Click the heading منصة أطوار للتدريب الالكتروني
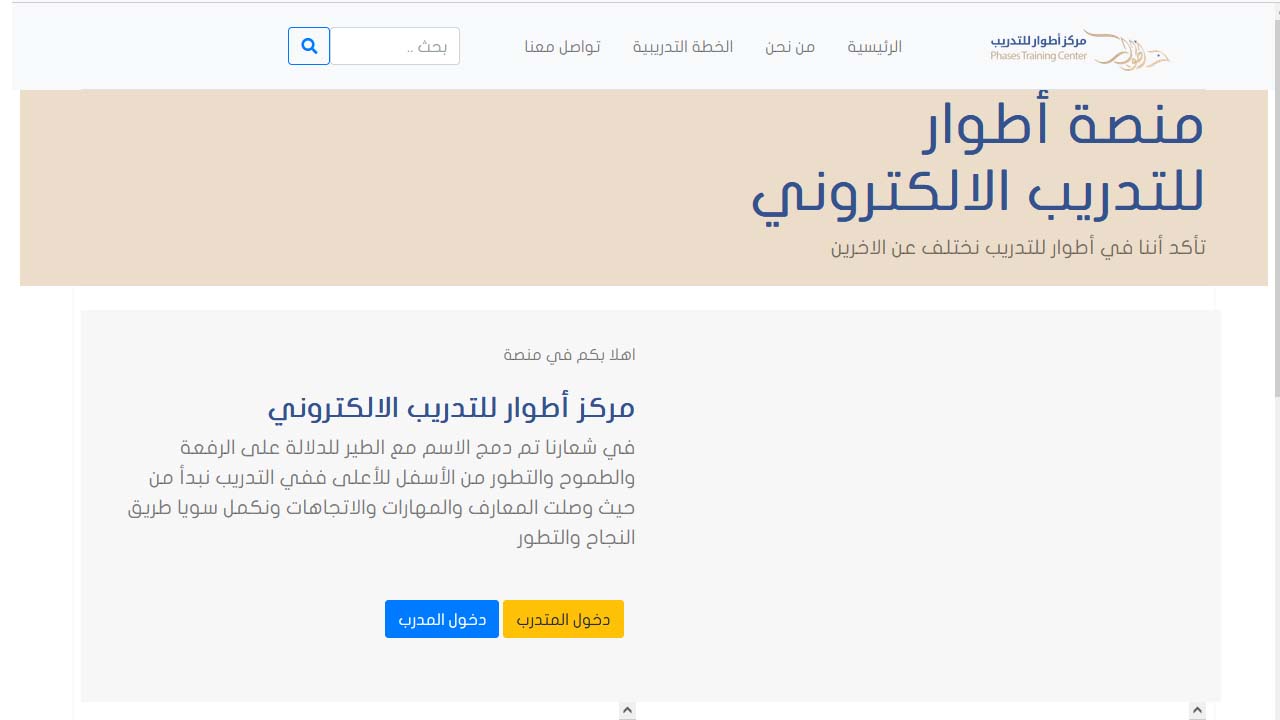This screenshot has width=1280, height=720. point(978,160)
